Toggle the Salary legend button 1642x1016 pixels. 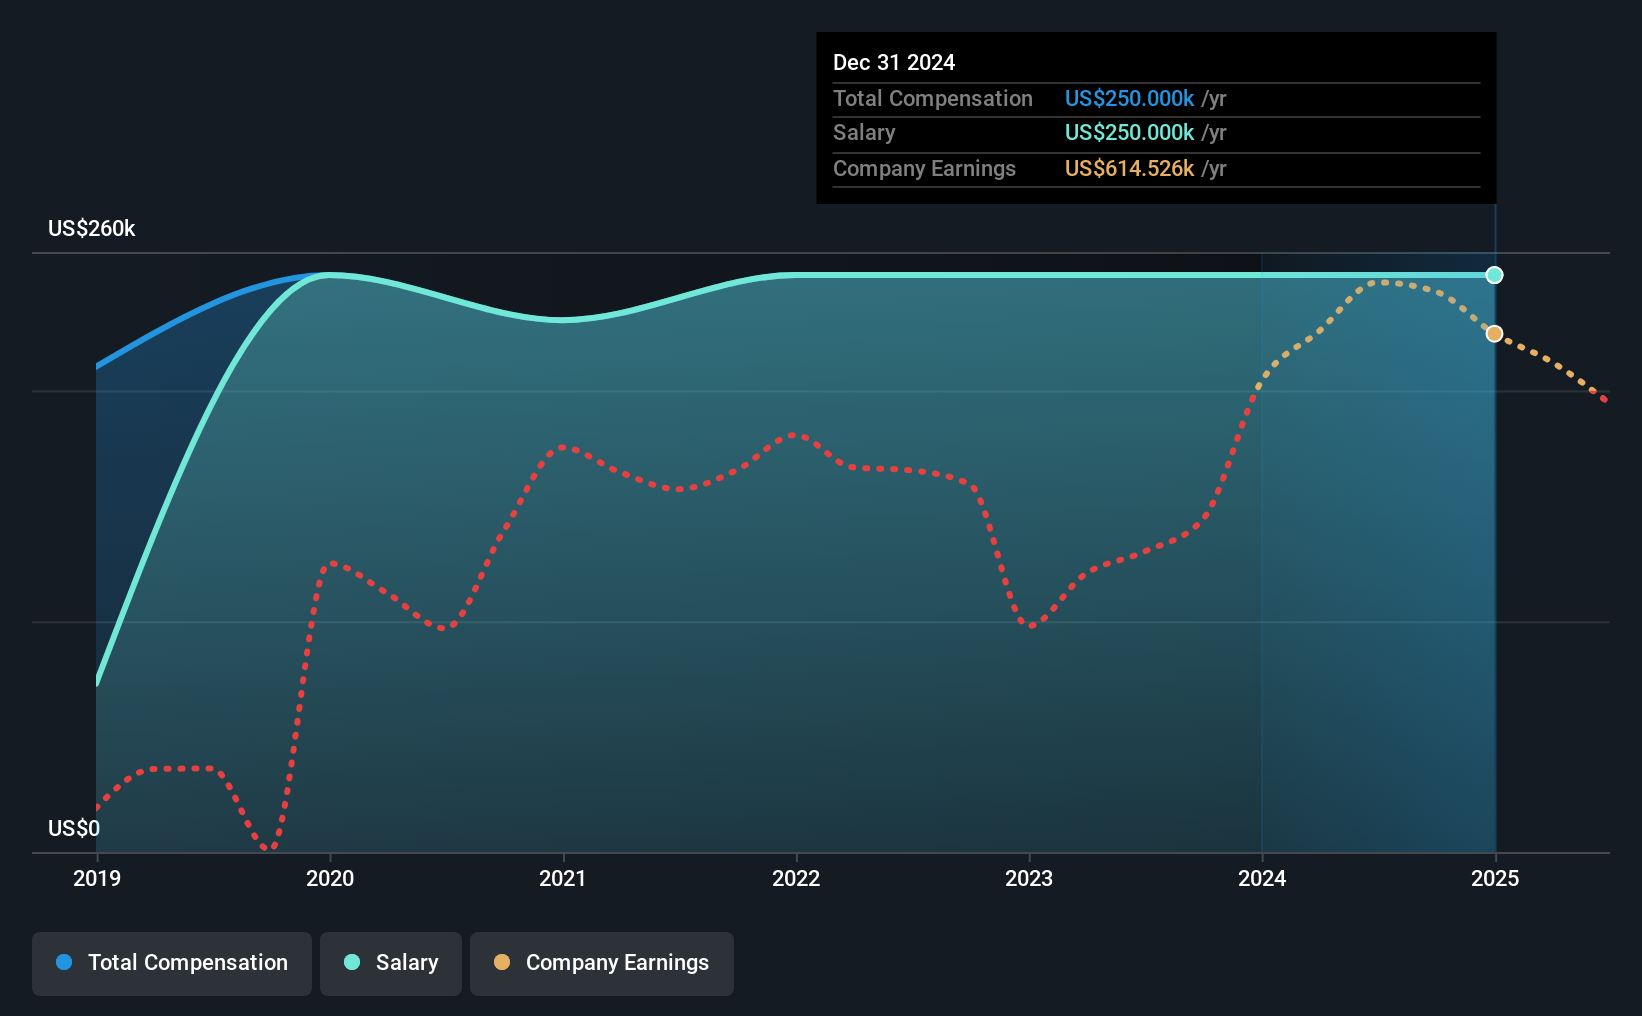point(391,963)
